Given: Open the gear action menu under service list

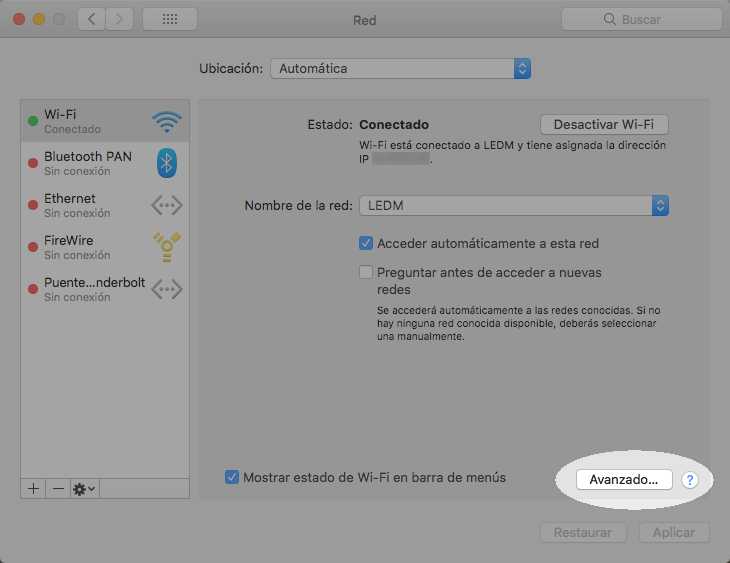Looking at the screenshot, I should (x=85, y=488).
